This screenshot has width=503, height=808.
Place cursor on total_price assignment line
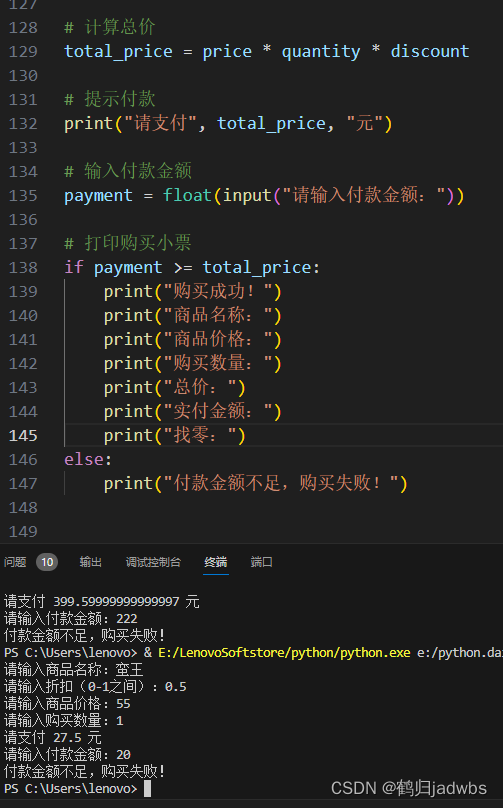266,52
